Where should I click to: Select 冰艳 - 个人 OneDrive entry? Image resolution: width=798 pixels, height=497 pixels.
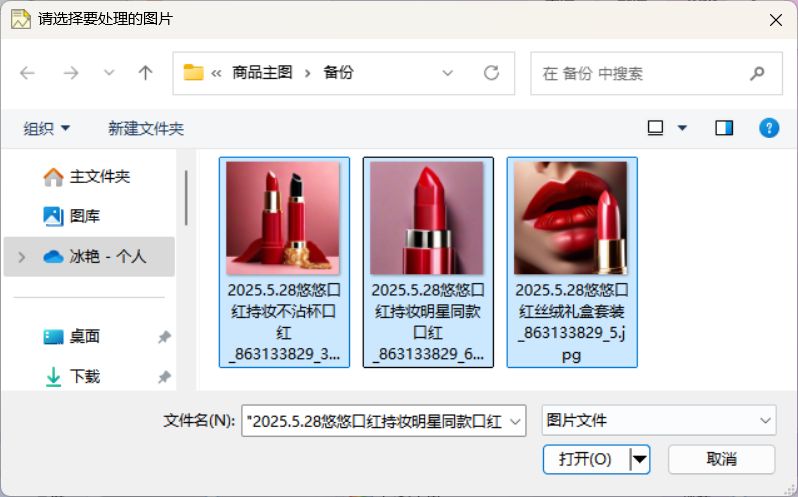click(89, 256)
